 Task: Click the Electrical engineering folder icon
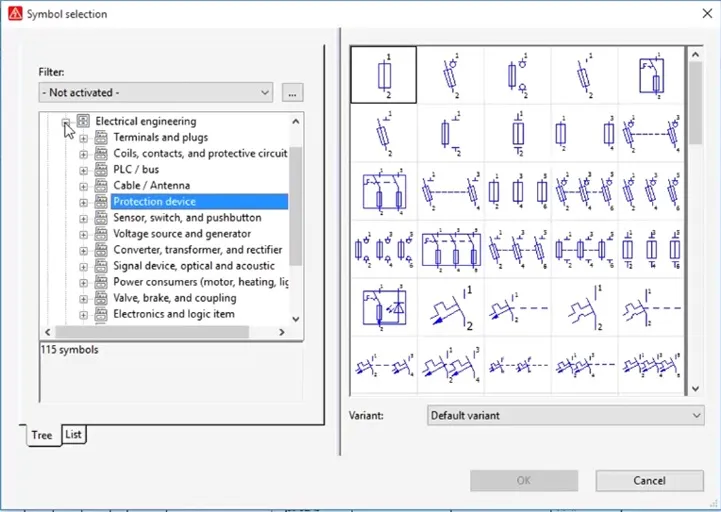coord(83,121)
